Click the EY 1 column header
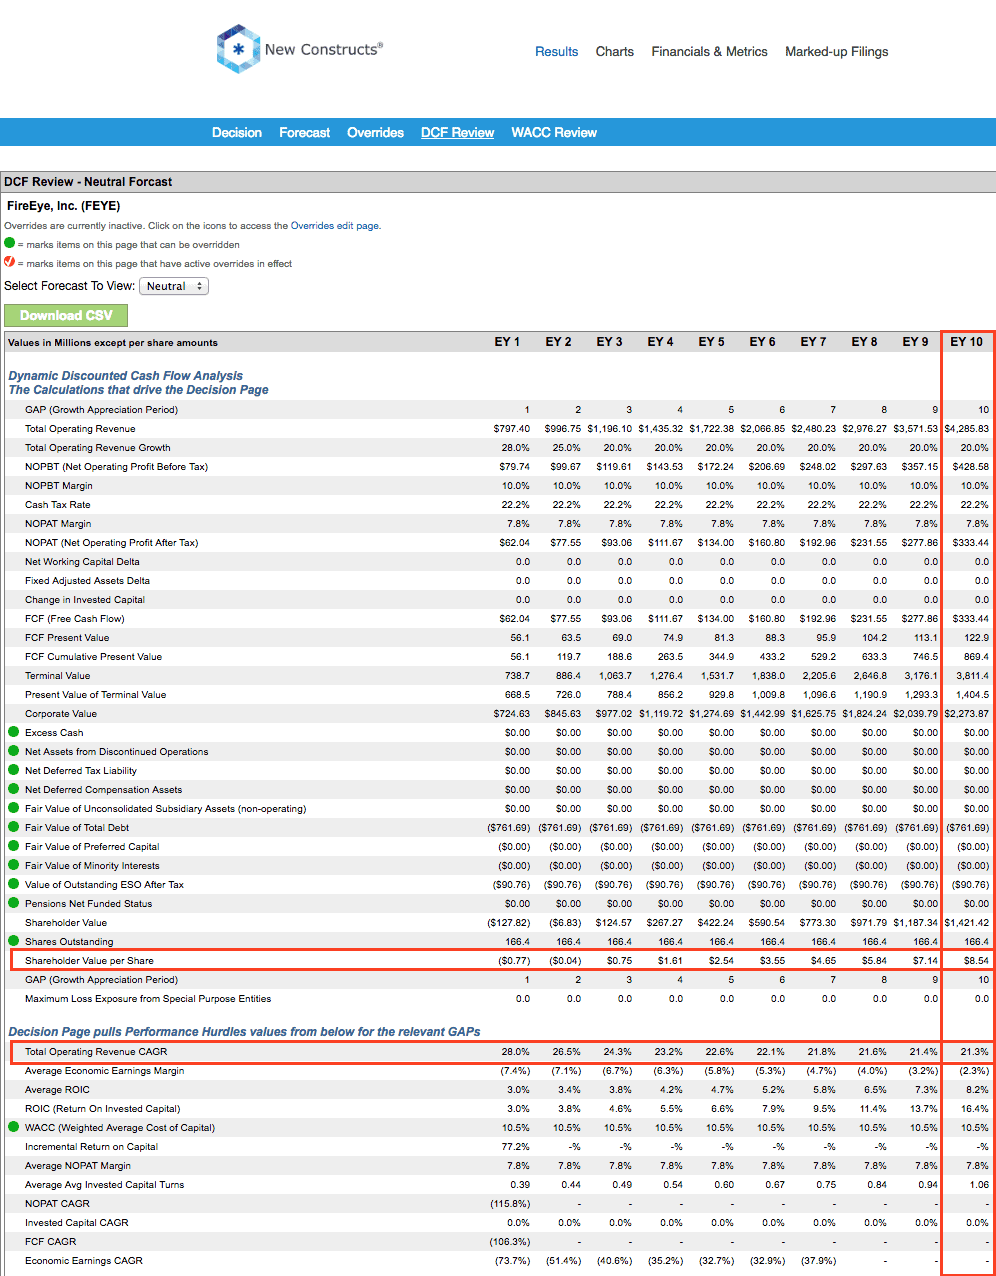Screen dimensions: 996x1276 [507, 342]
